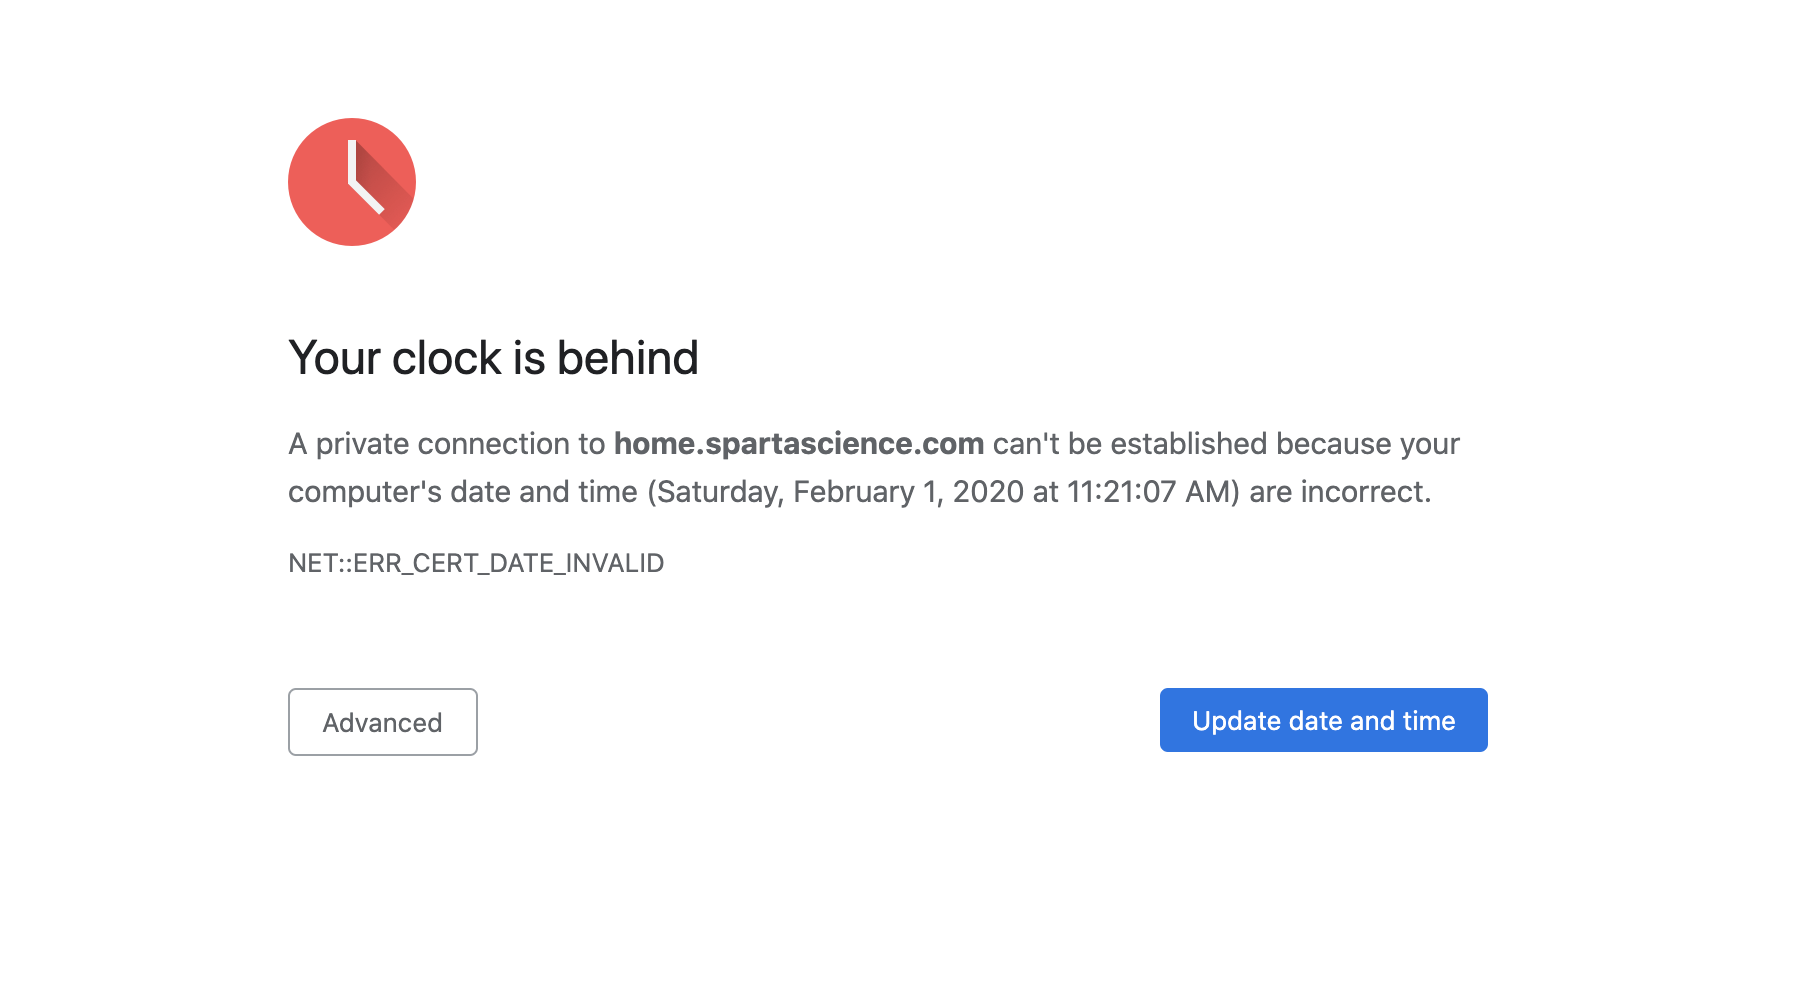Screen dimensions: 1794x1000
Task: Click the white clock hands in icon
Action: click(x=365, y=177)
